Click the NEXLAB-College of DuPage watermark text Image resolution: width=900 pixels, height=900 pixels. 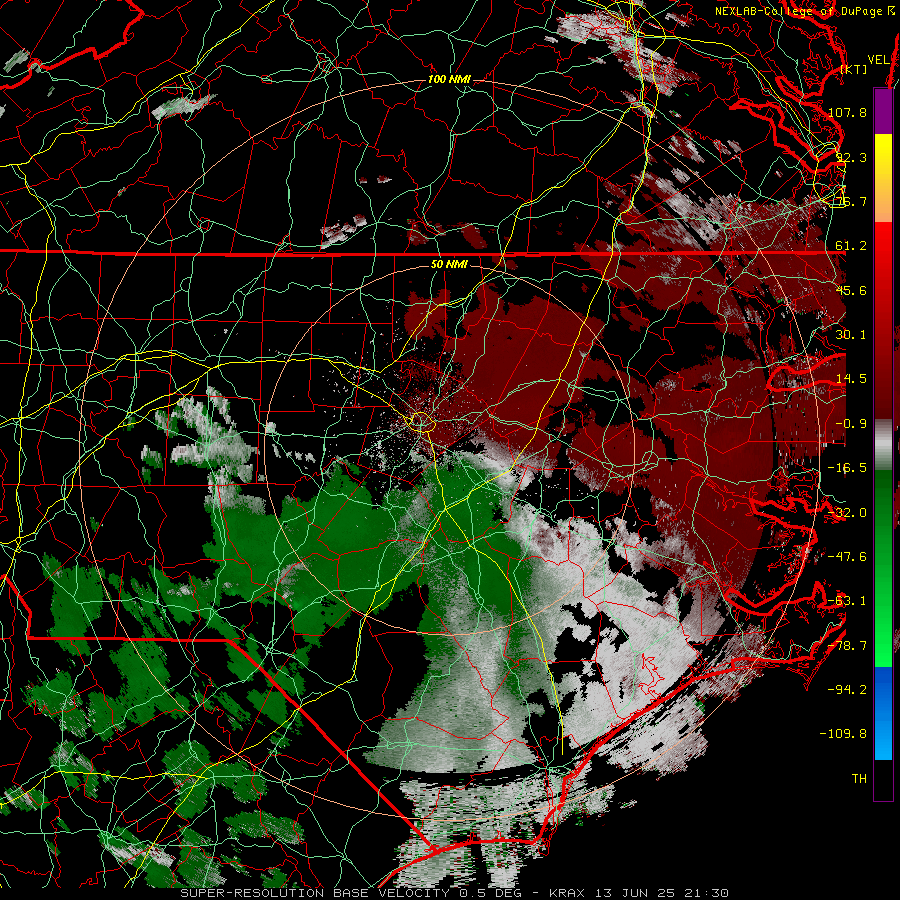[805, 11]
